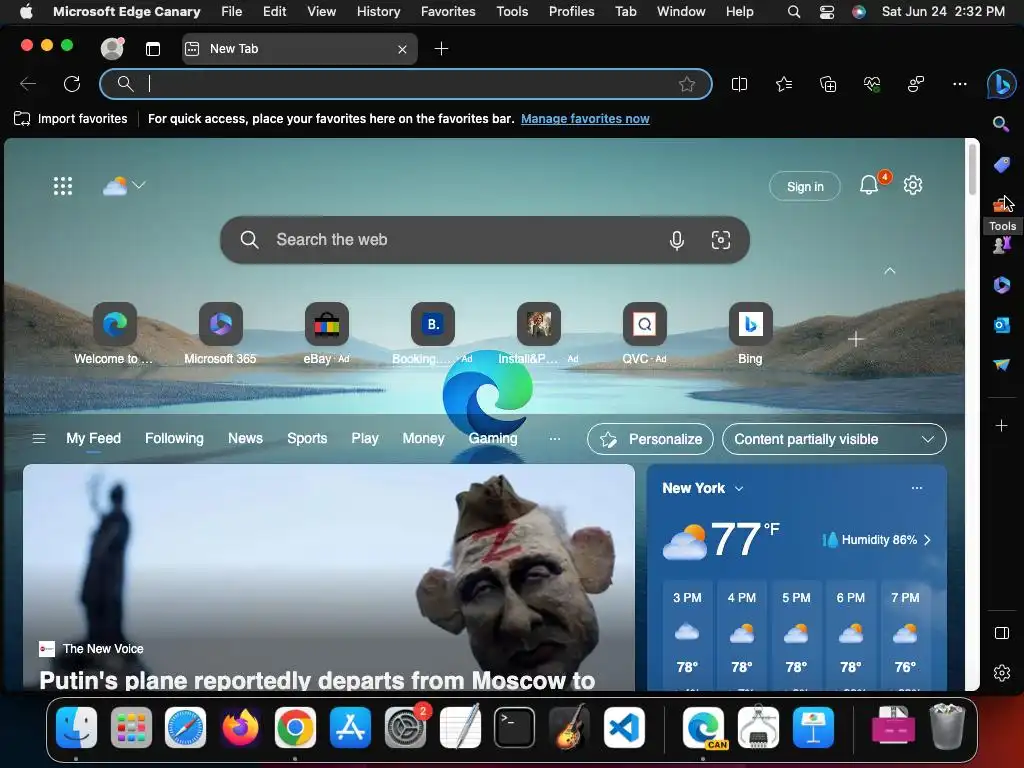This screenshot has height=768, width=1024.
Task: Open split screen toolbar icon
Action: coord(739,84)
